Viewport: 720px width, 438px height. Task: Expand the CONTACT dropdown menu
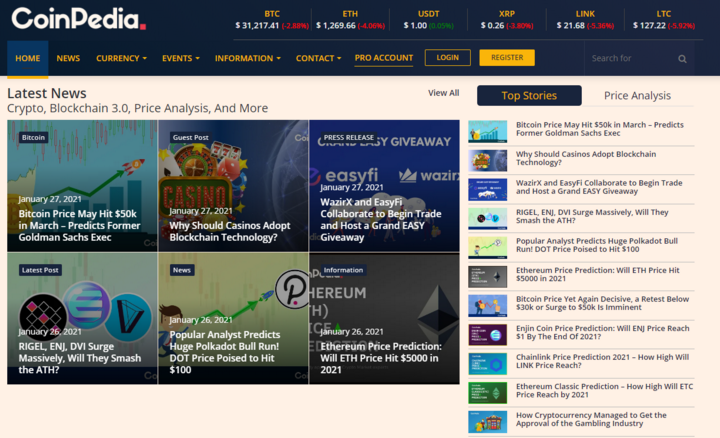pos(318,58)
